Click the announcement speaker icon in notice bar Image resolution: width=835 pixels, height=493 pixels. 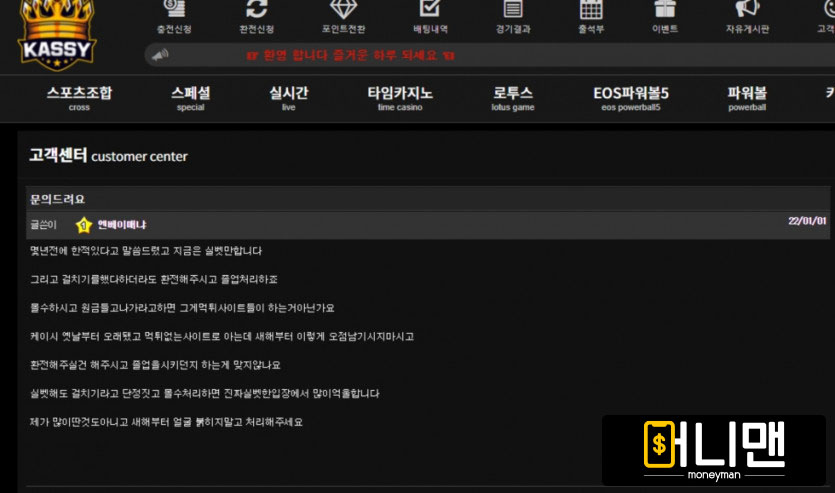(160, 55)
